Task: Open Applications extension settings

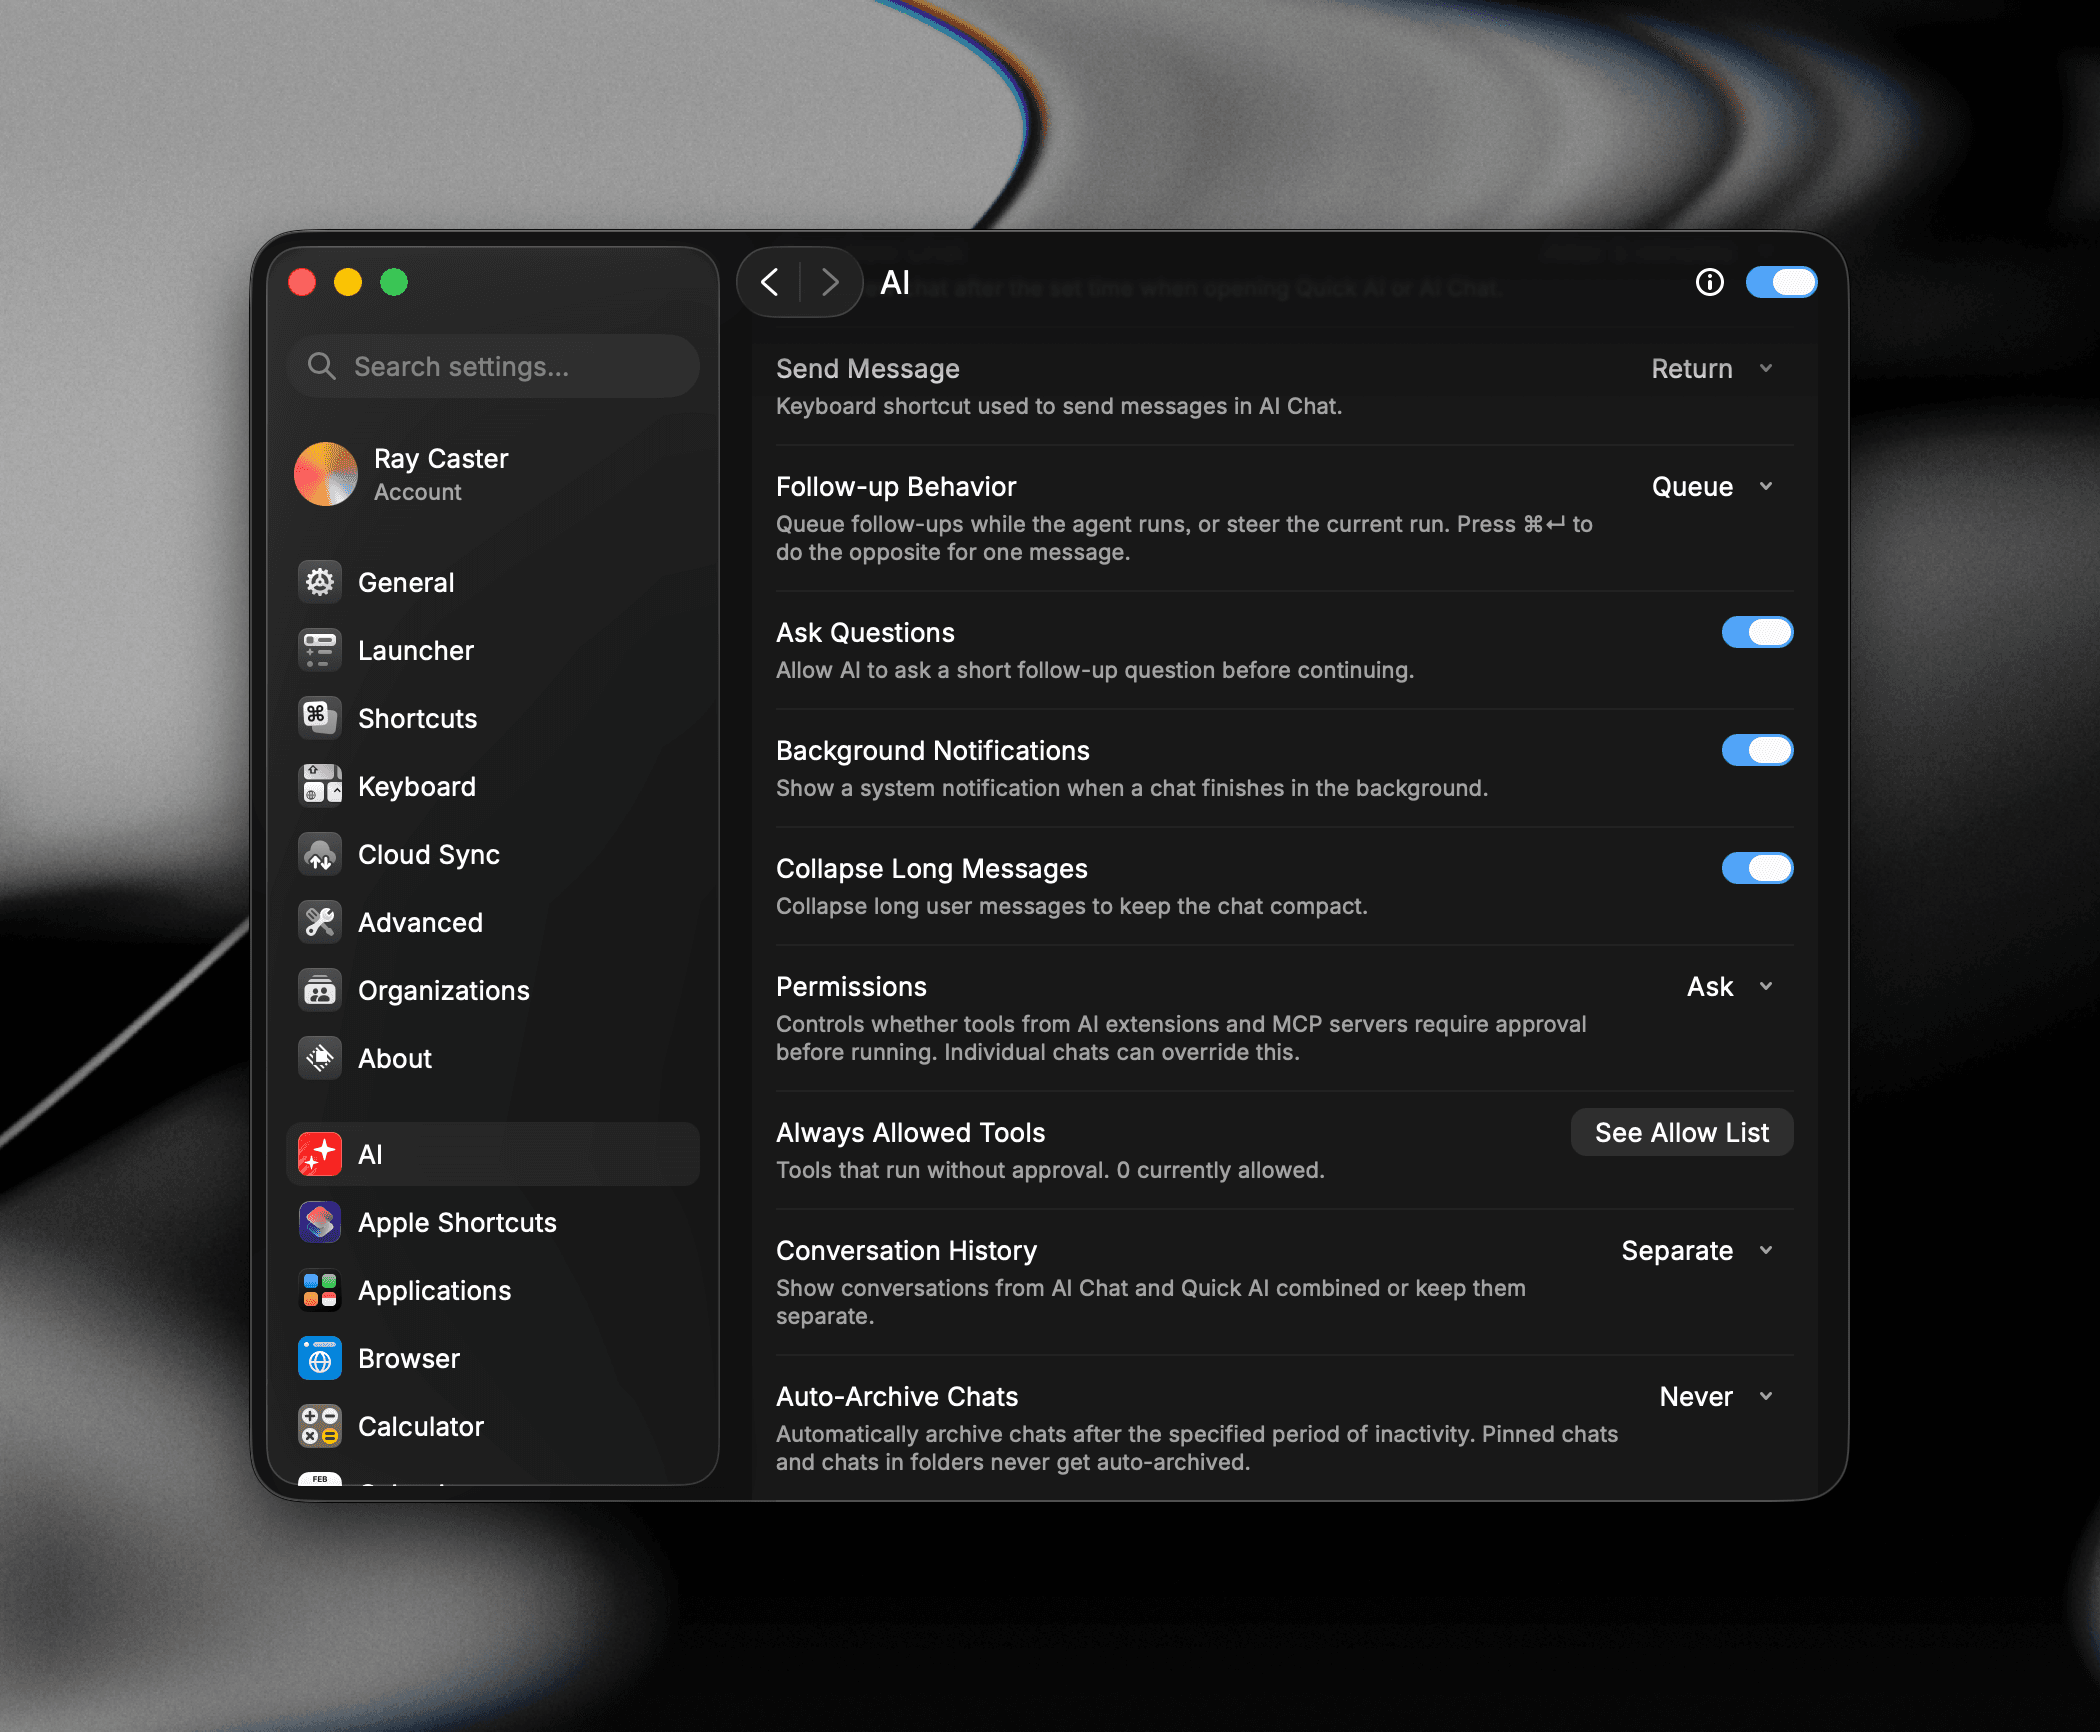Action: click(x=493, y=1290)
